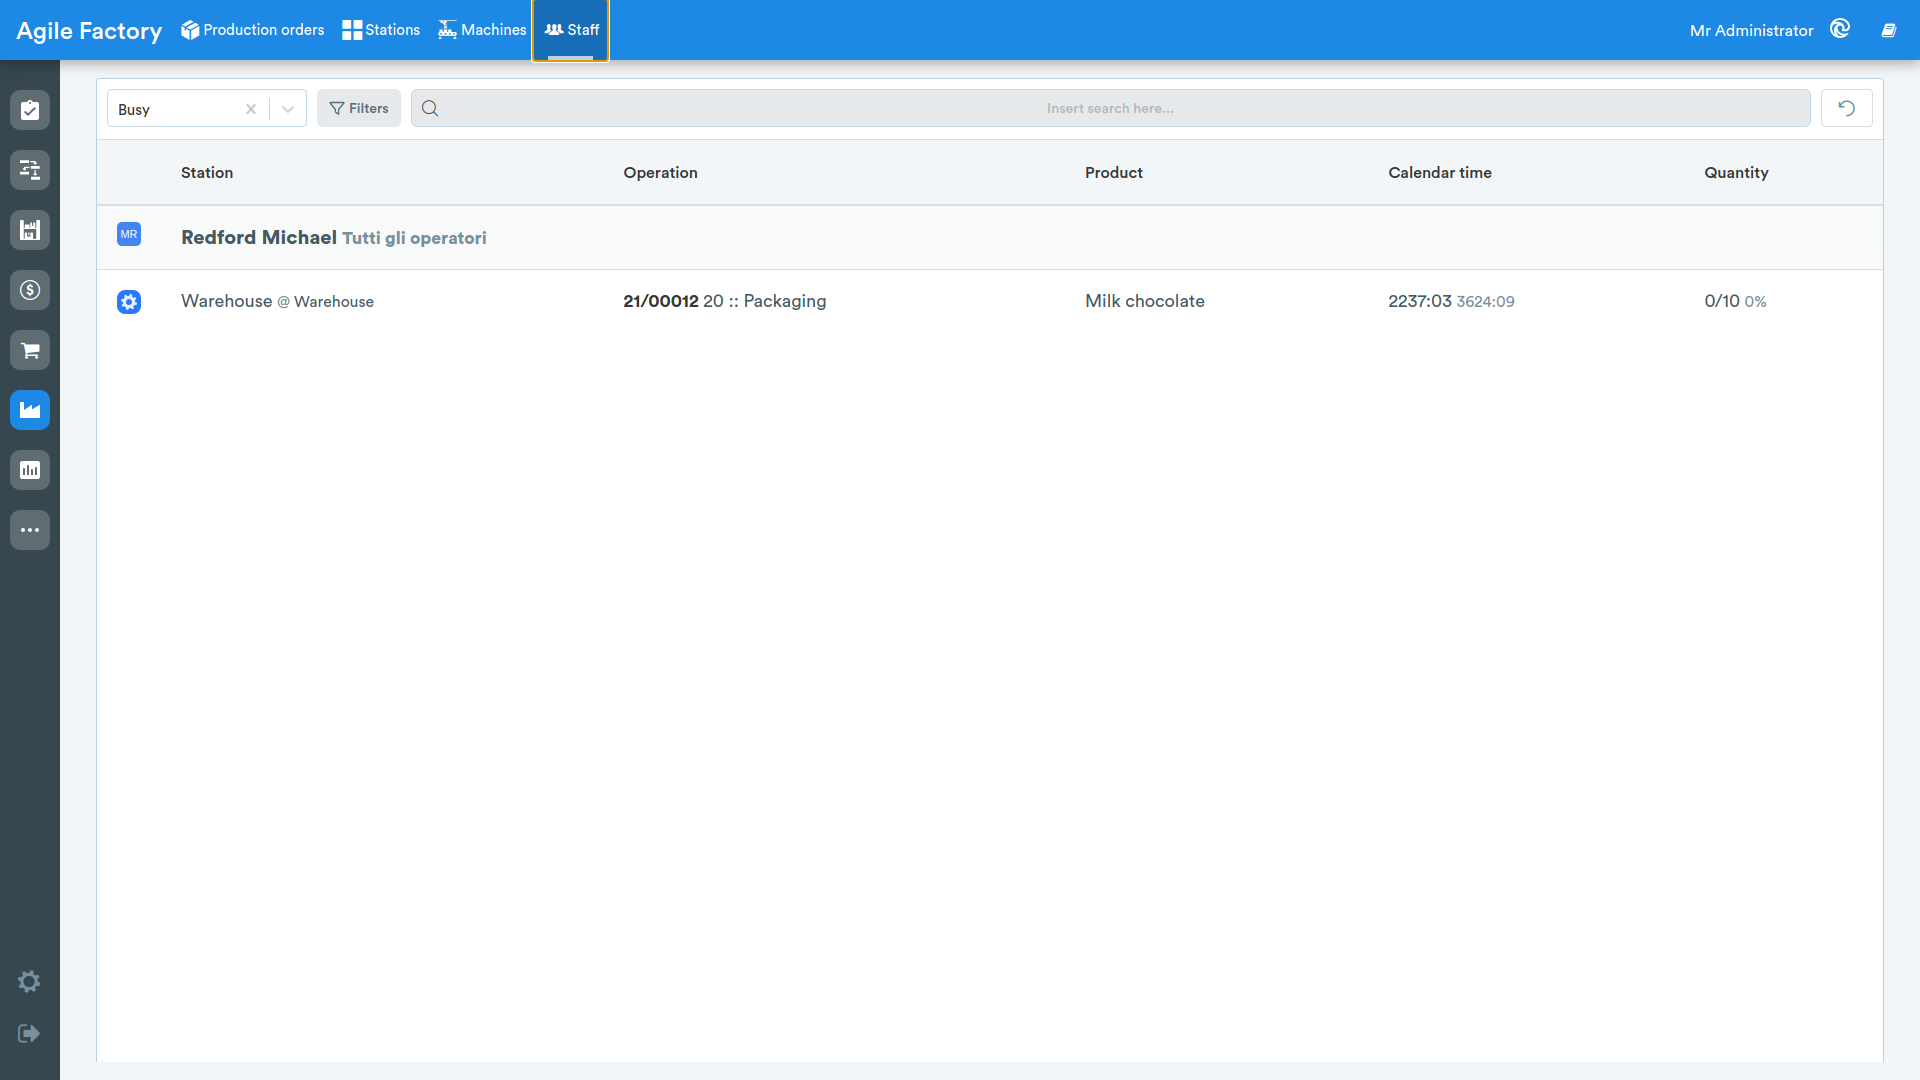Open the bar chart reports sidebar icon
This screenshot has width=1920, height=1080.
pos(30,470)
